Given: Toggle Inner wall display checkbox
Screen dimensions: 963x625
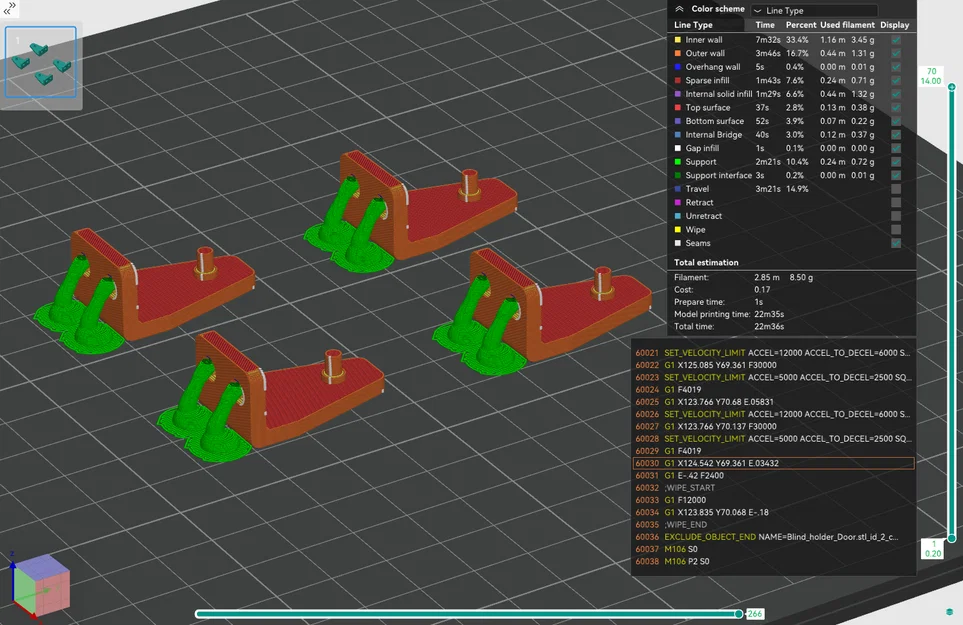Looking at the screenshot, I should [x=896, y=40].
